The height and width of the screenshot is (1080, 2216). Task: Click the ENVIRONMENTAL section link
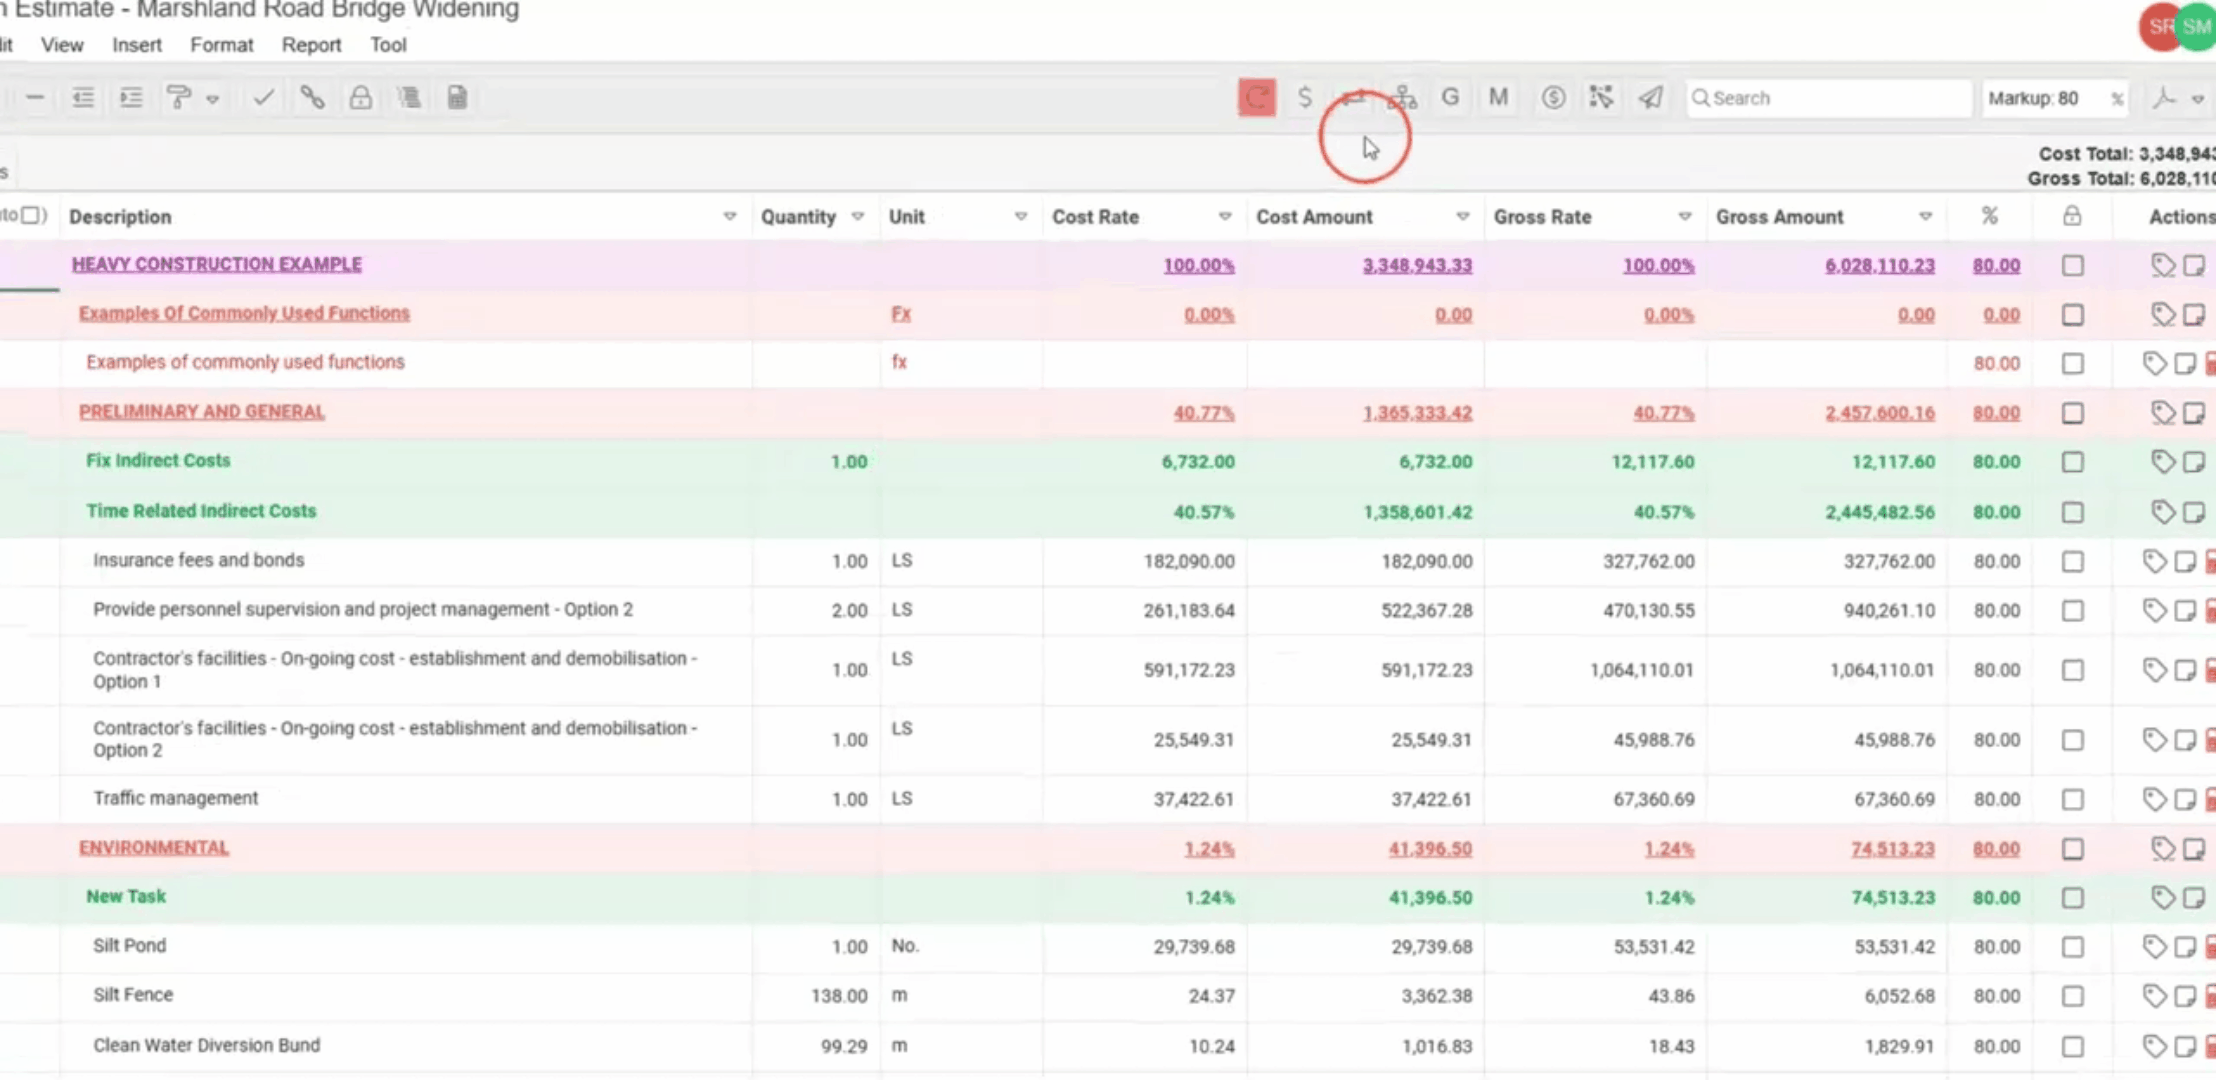point(154,848)
